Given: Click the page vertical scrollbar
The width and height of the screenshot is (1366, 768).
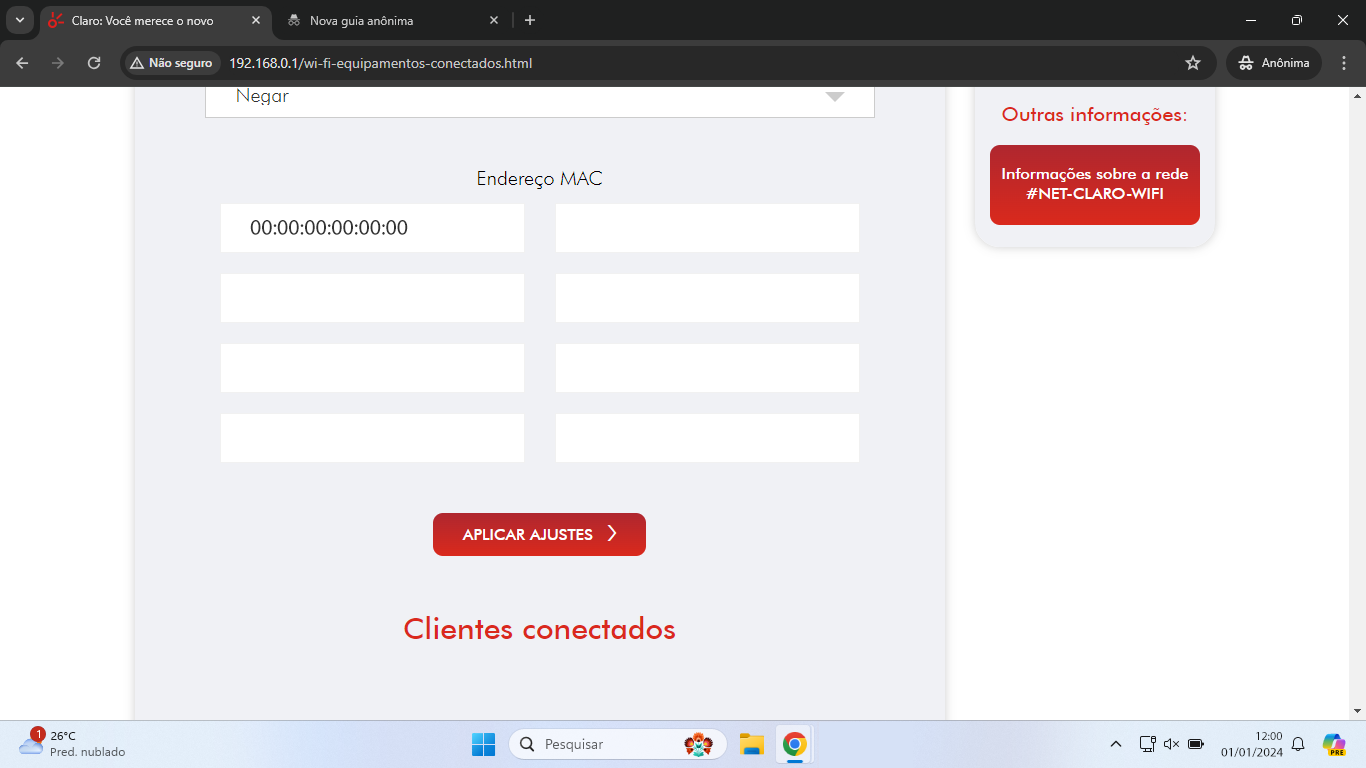Looking at the screenshot, I should (1357, 403).
